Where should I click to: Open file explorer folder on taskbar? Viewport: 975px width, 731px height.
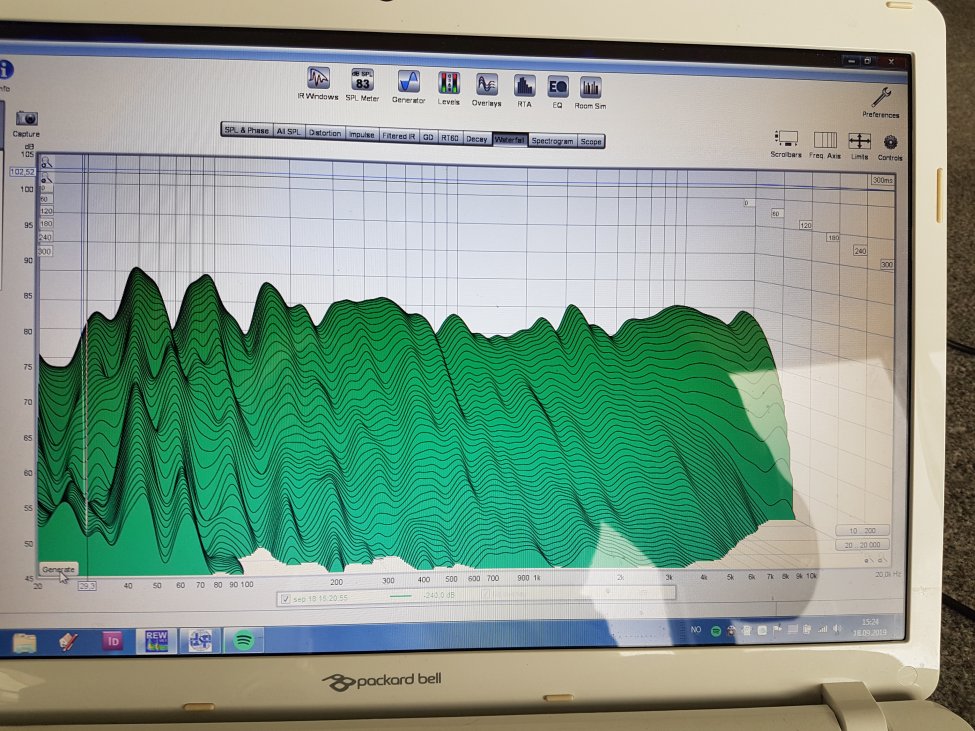pyautogui.click(x=24, y=643)
